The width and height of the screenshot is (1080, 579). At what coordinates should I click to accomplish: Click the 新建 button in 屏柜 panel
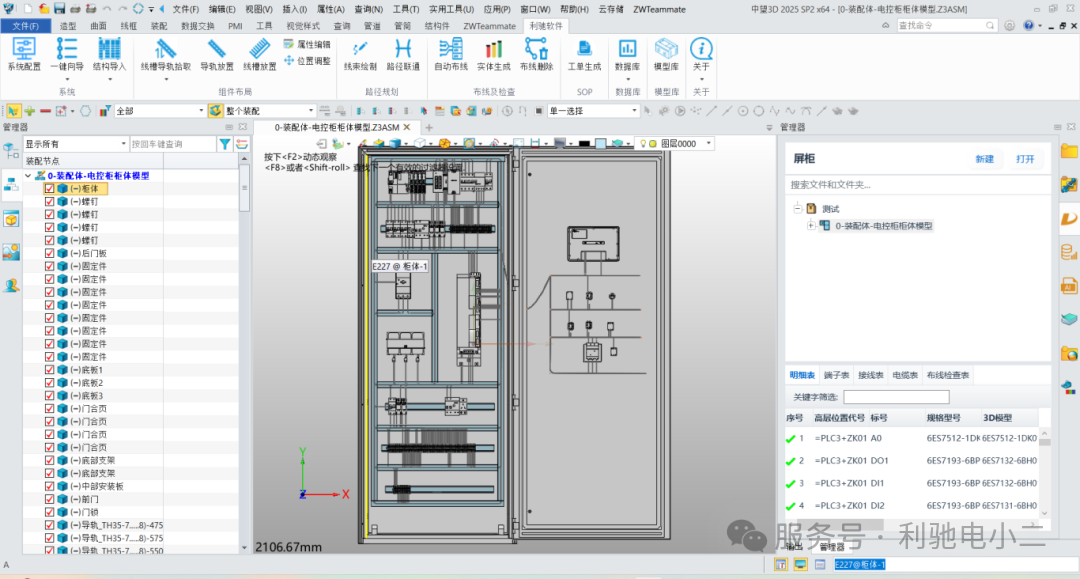[985, 159]
